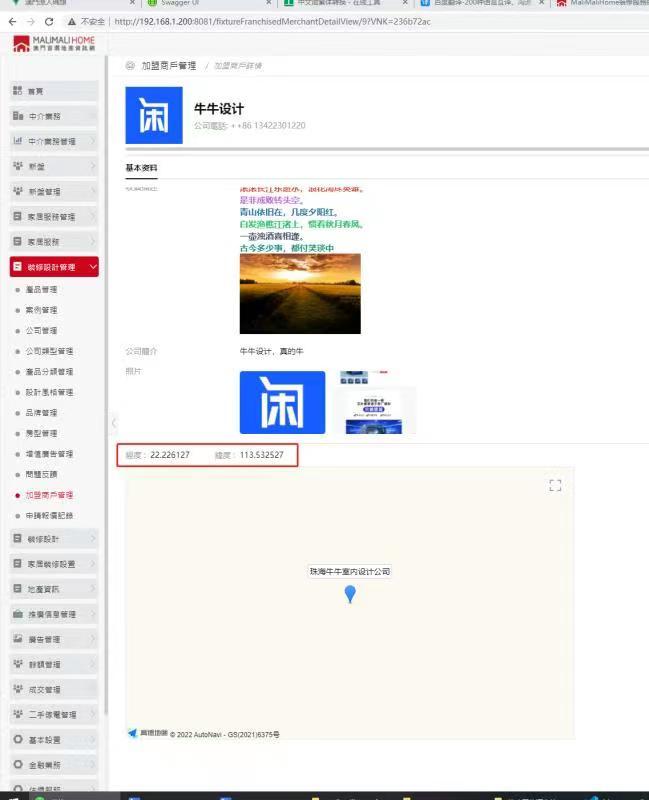
Task: Close the Swagger UI browser tab
Action: tap(268, 3)
